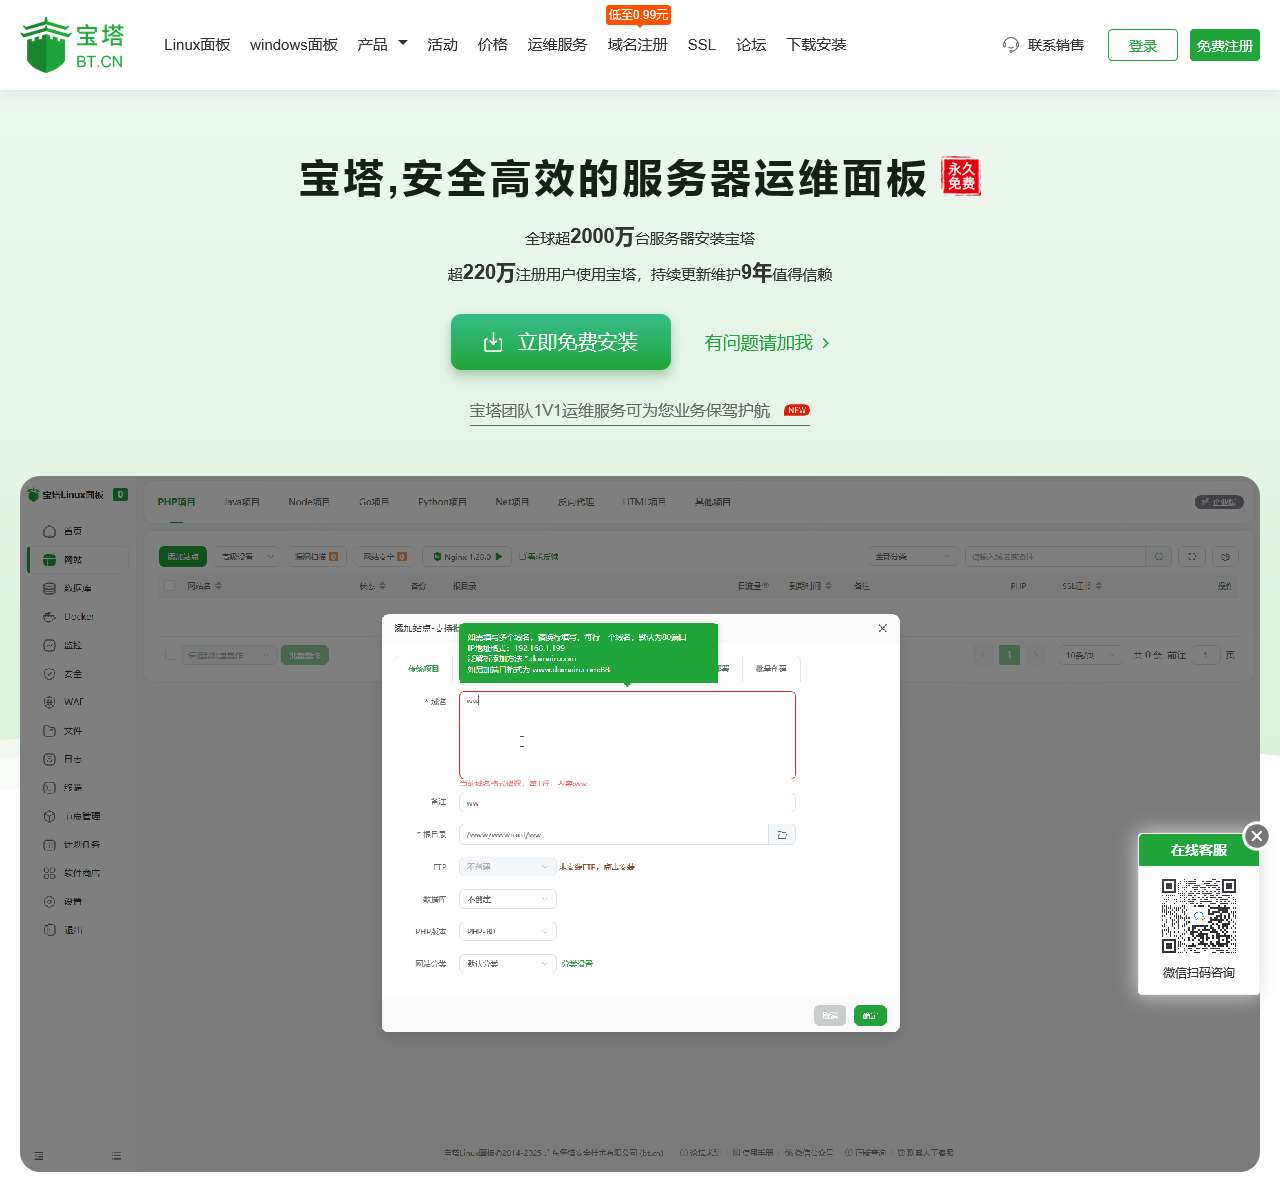Tick the select-all checkbox in table header
Image resolution: width=1280 pixels, height=1195 pixels.
coord(170,586)
